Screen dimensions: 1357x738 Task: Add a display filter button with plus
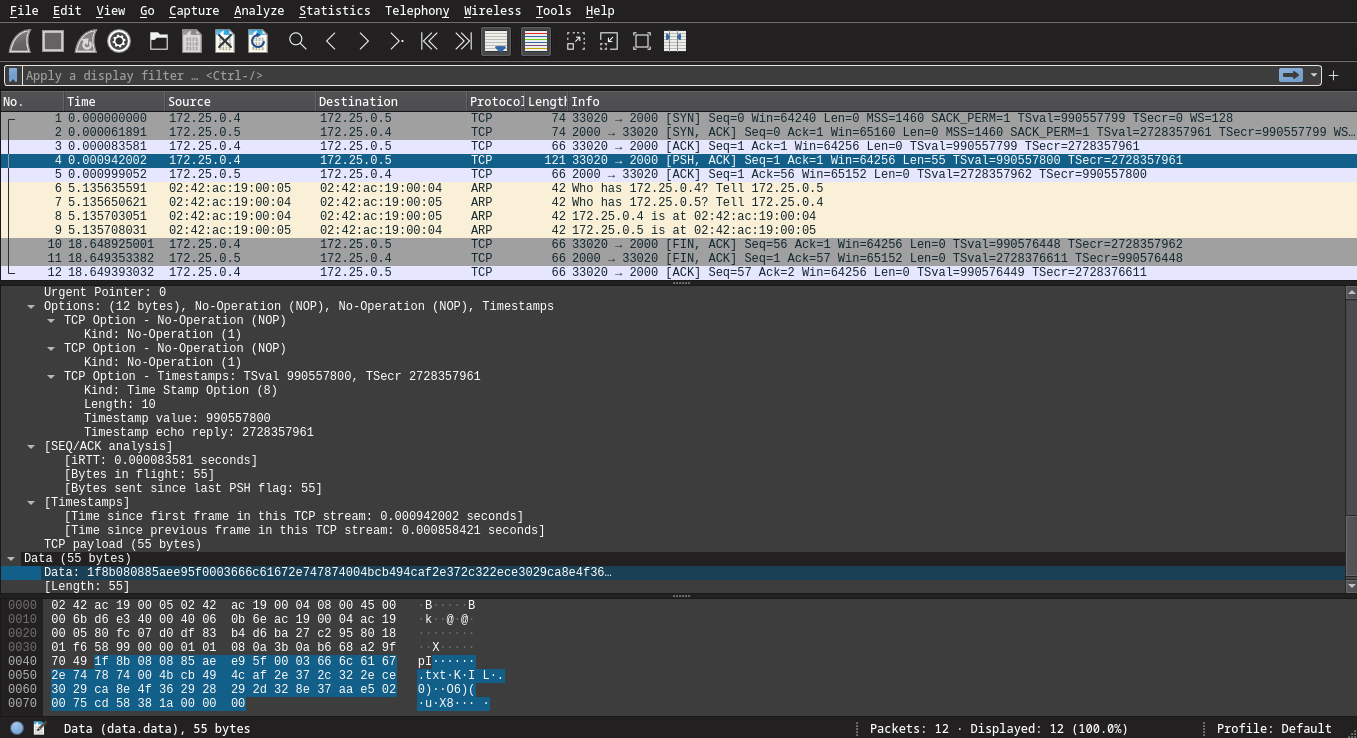1333,76
